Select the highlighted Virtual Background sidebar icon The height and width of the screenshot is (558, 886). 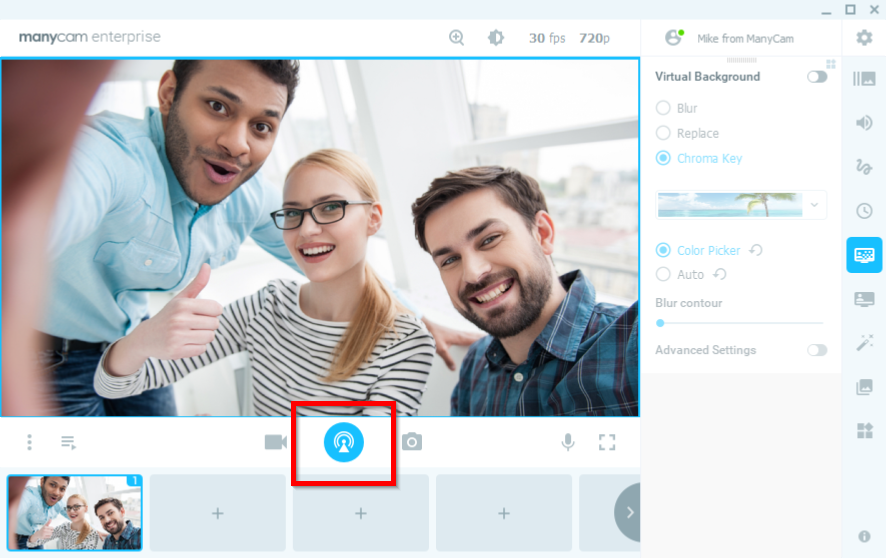point(864,255)
